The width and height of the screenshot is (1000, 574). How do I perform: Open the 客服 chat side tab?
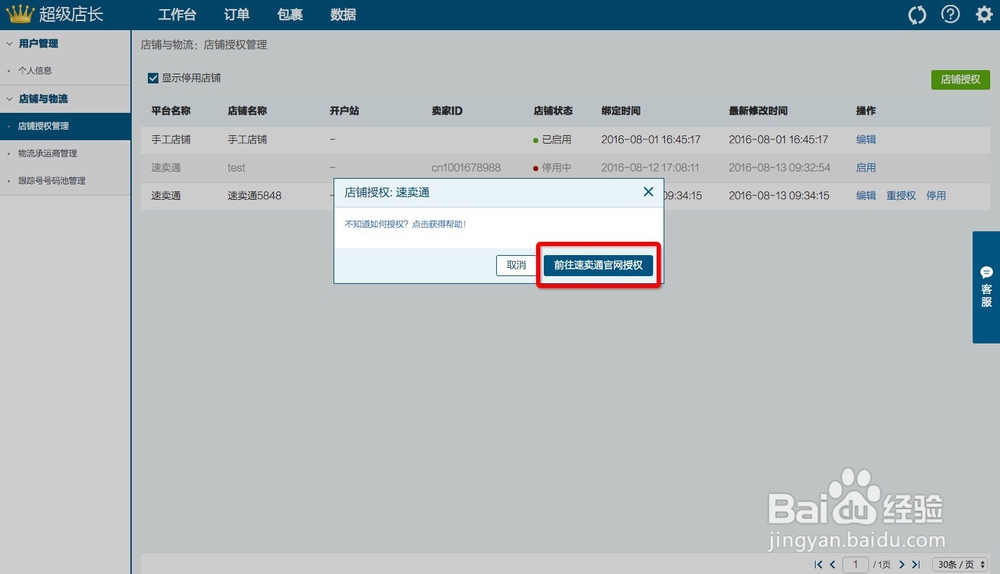pos(986,287)
